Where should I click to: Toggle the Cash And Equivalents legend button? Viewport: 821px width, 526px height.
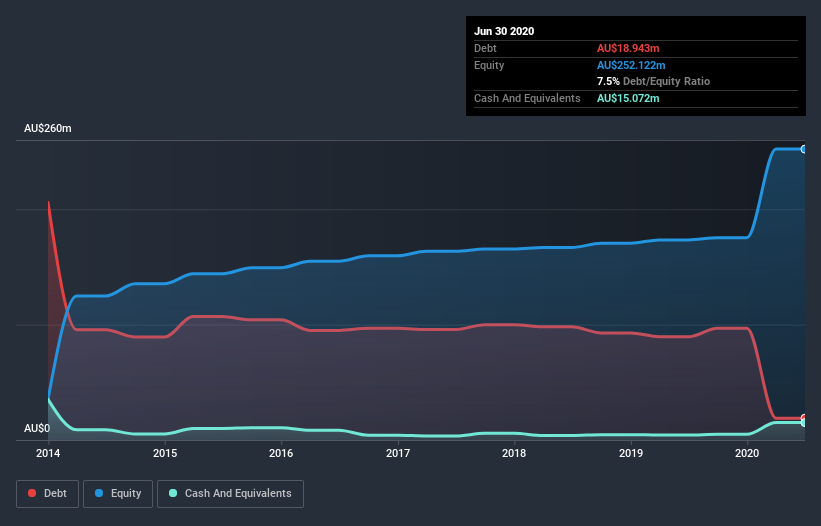tap(230, 494)
